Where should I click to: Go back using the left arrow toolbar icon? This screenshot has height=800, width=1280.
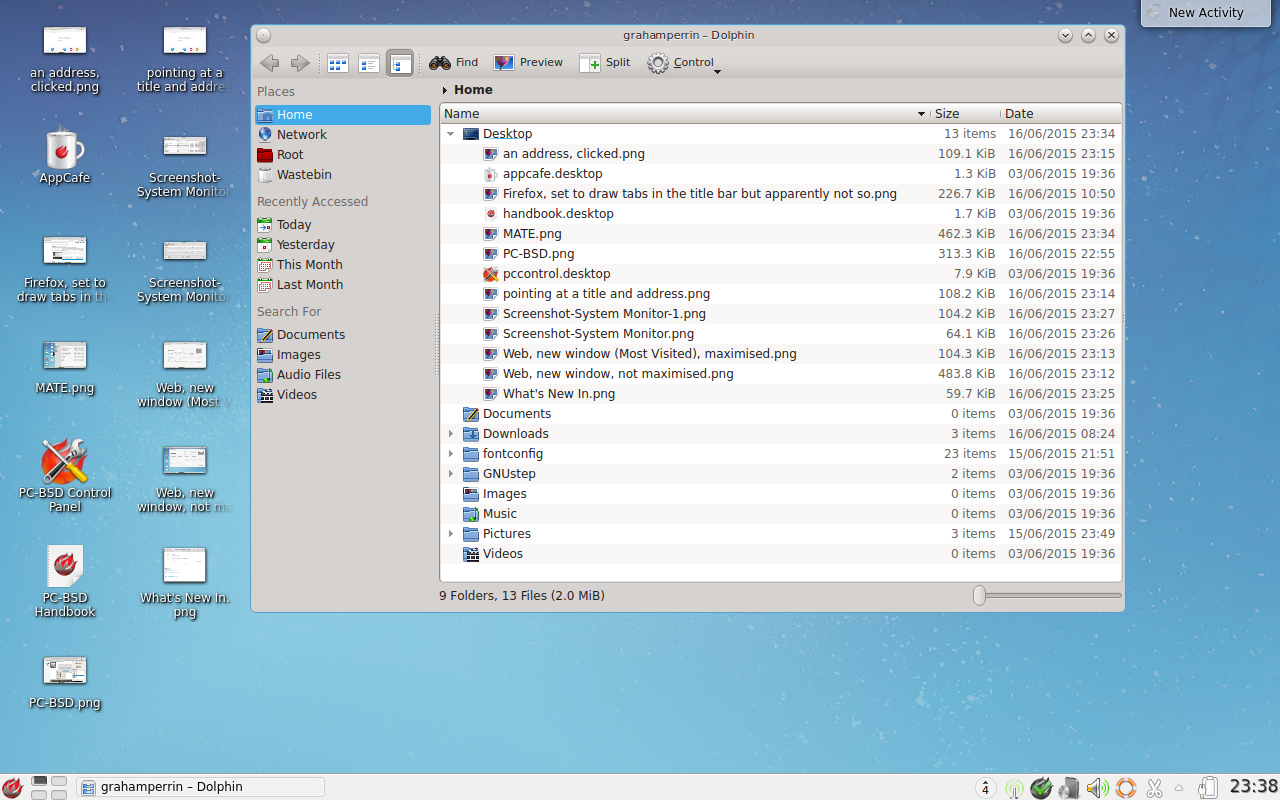(269, 63)
